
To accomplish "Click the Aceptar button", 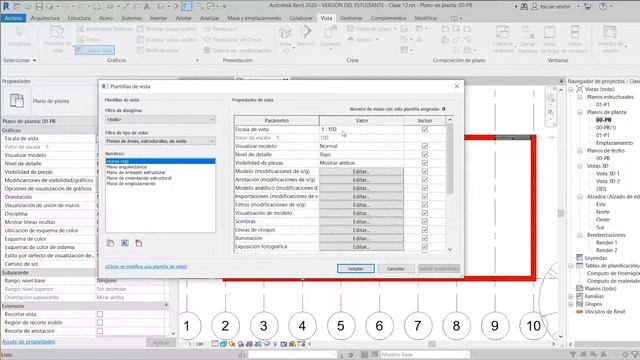I will pyautogui.click(x=356, y=269).
